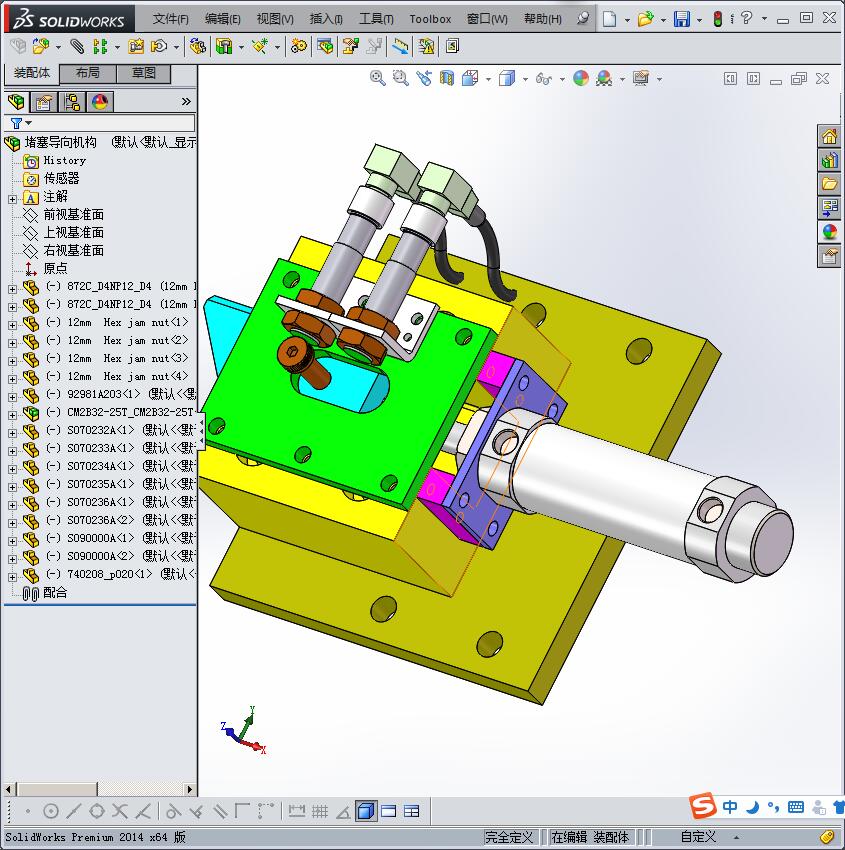Click the Edit Appearance color ball icon
Image resolution: width=845 pixels, height=850 pixels.
pos(580,79)
